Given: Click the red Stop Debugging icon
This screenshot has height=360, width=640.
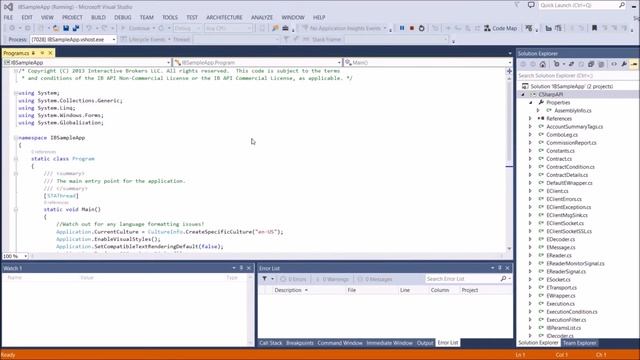Looking at the screenshot, I should pos(412,28).
